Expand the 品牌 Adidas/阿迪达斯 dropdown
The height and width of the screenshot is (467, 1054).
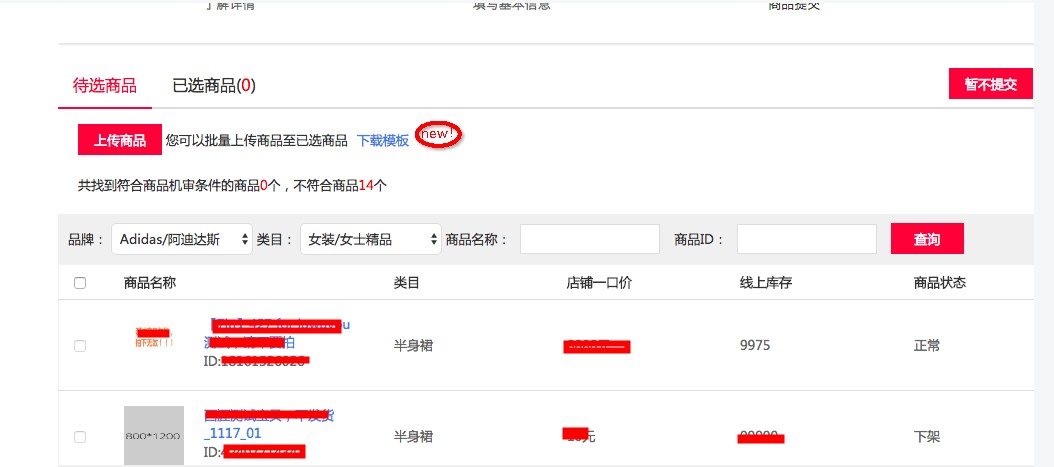(x=182, y=239)
